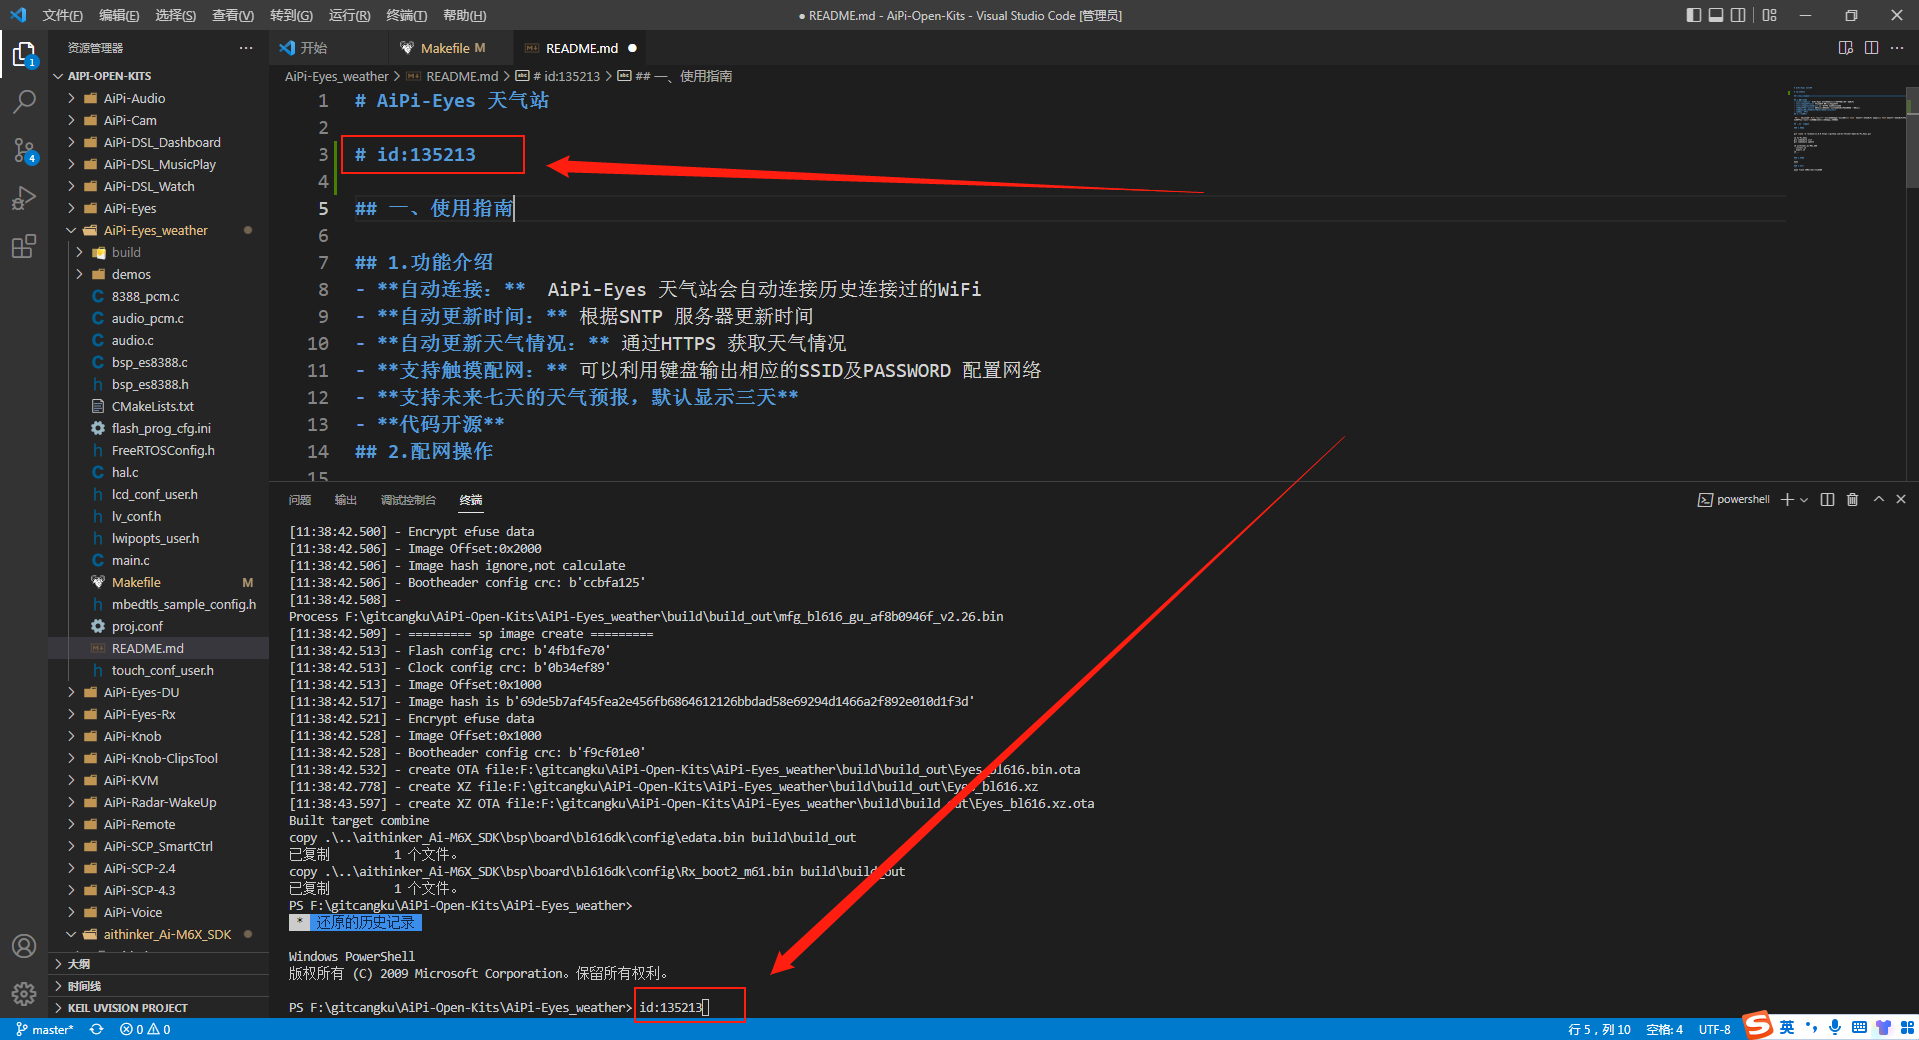The height and width of the screenshot is (1040, 1919).
Task: Open the 帮助(H) menu
Action: pyautogui.click(x=464, y=15)
